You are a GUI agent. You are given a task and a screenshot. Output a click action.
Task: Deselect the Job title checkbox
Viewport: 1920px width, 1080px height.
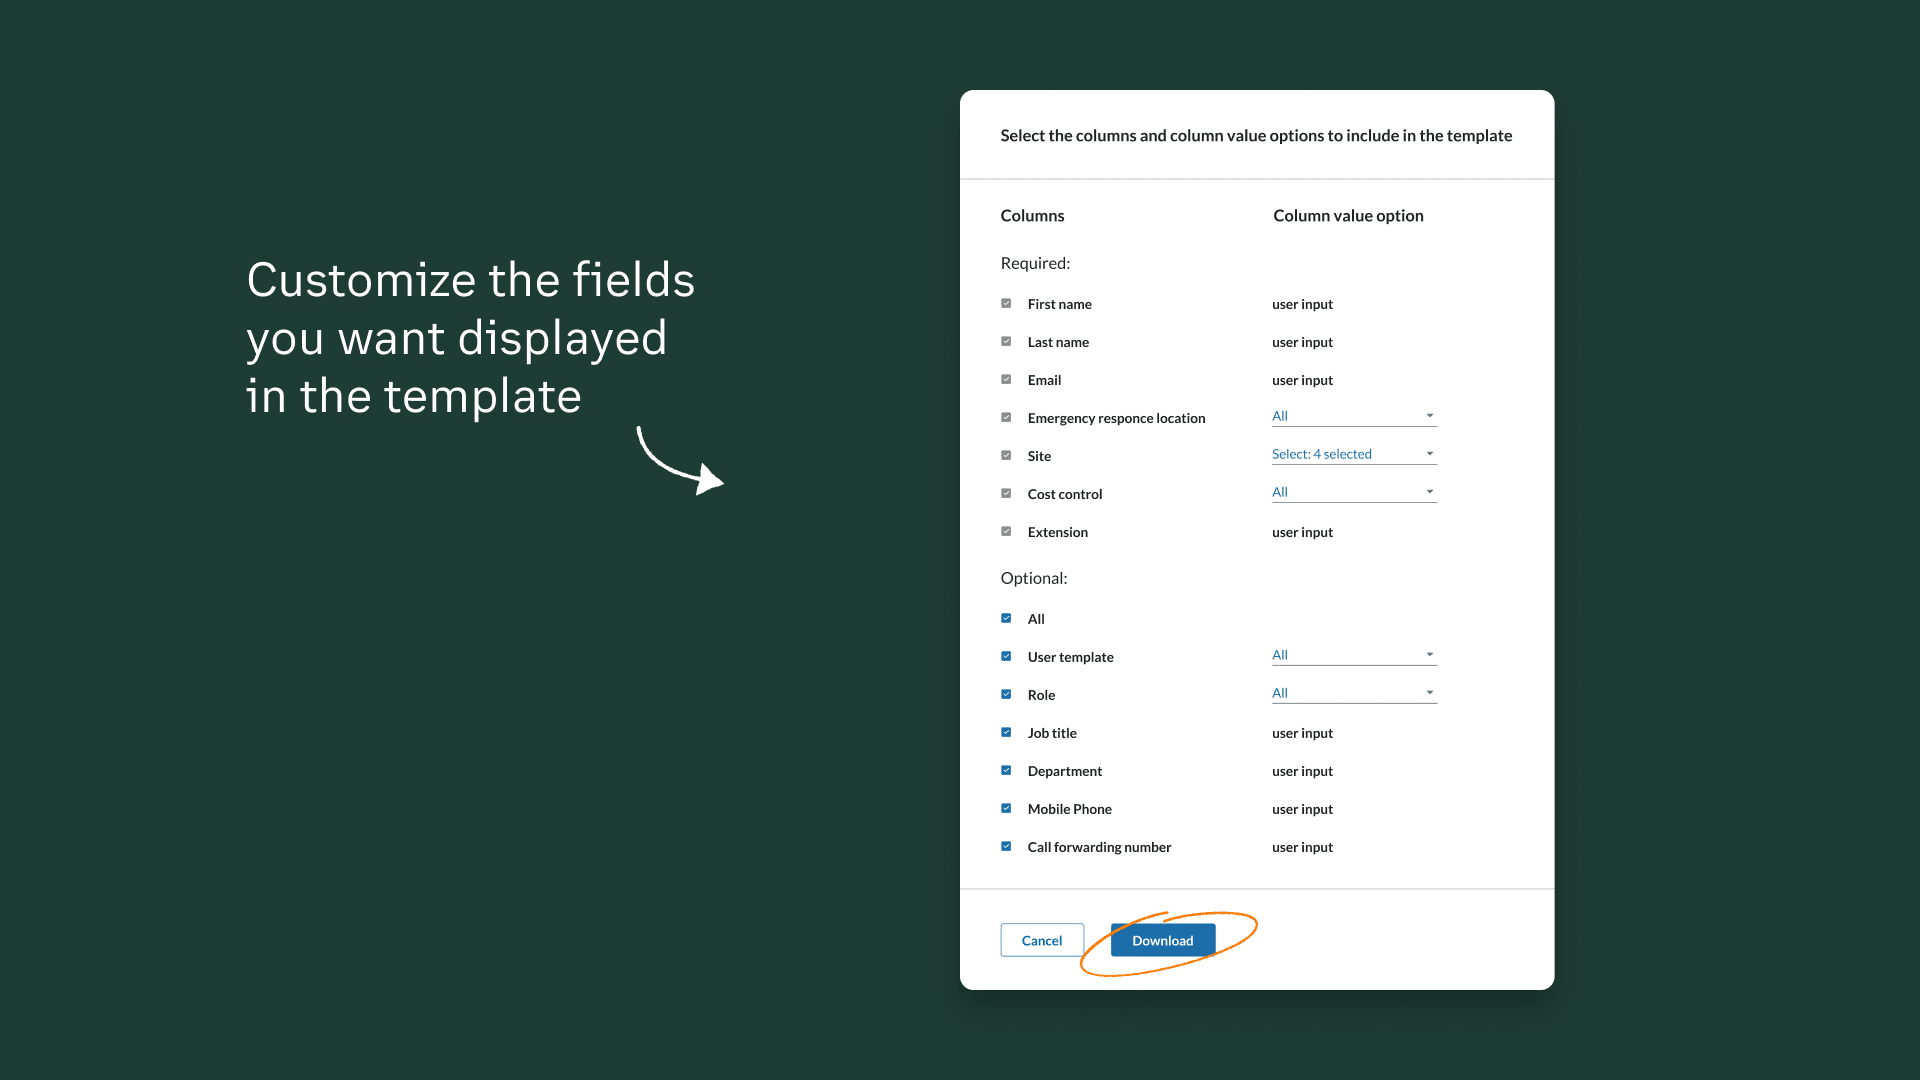pyautogui.click(x=1006, y=732)
